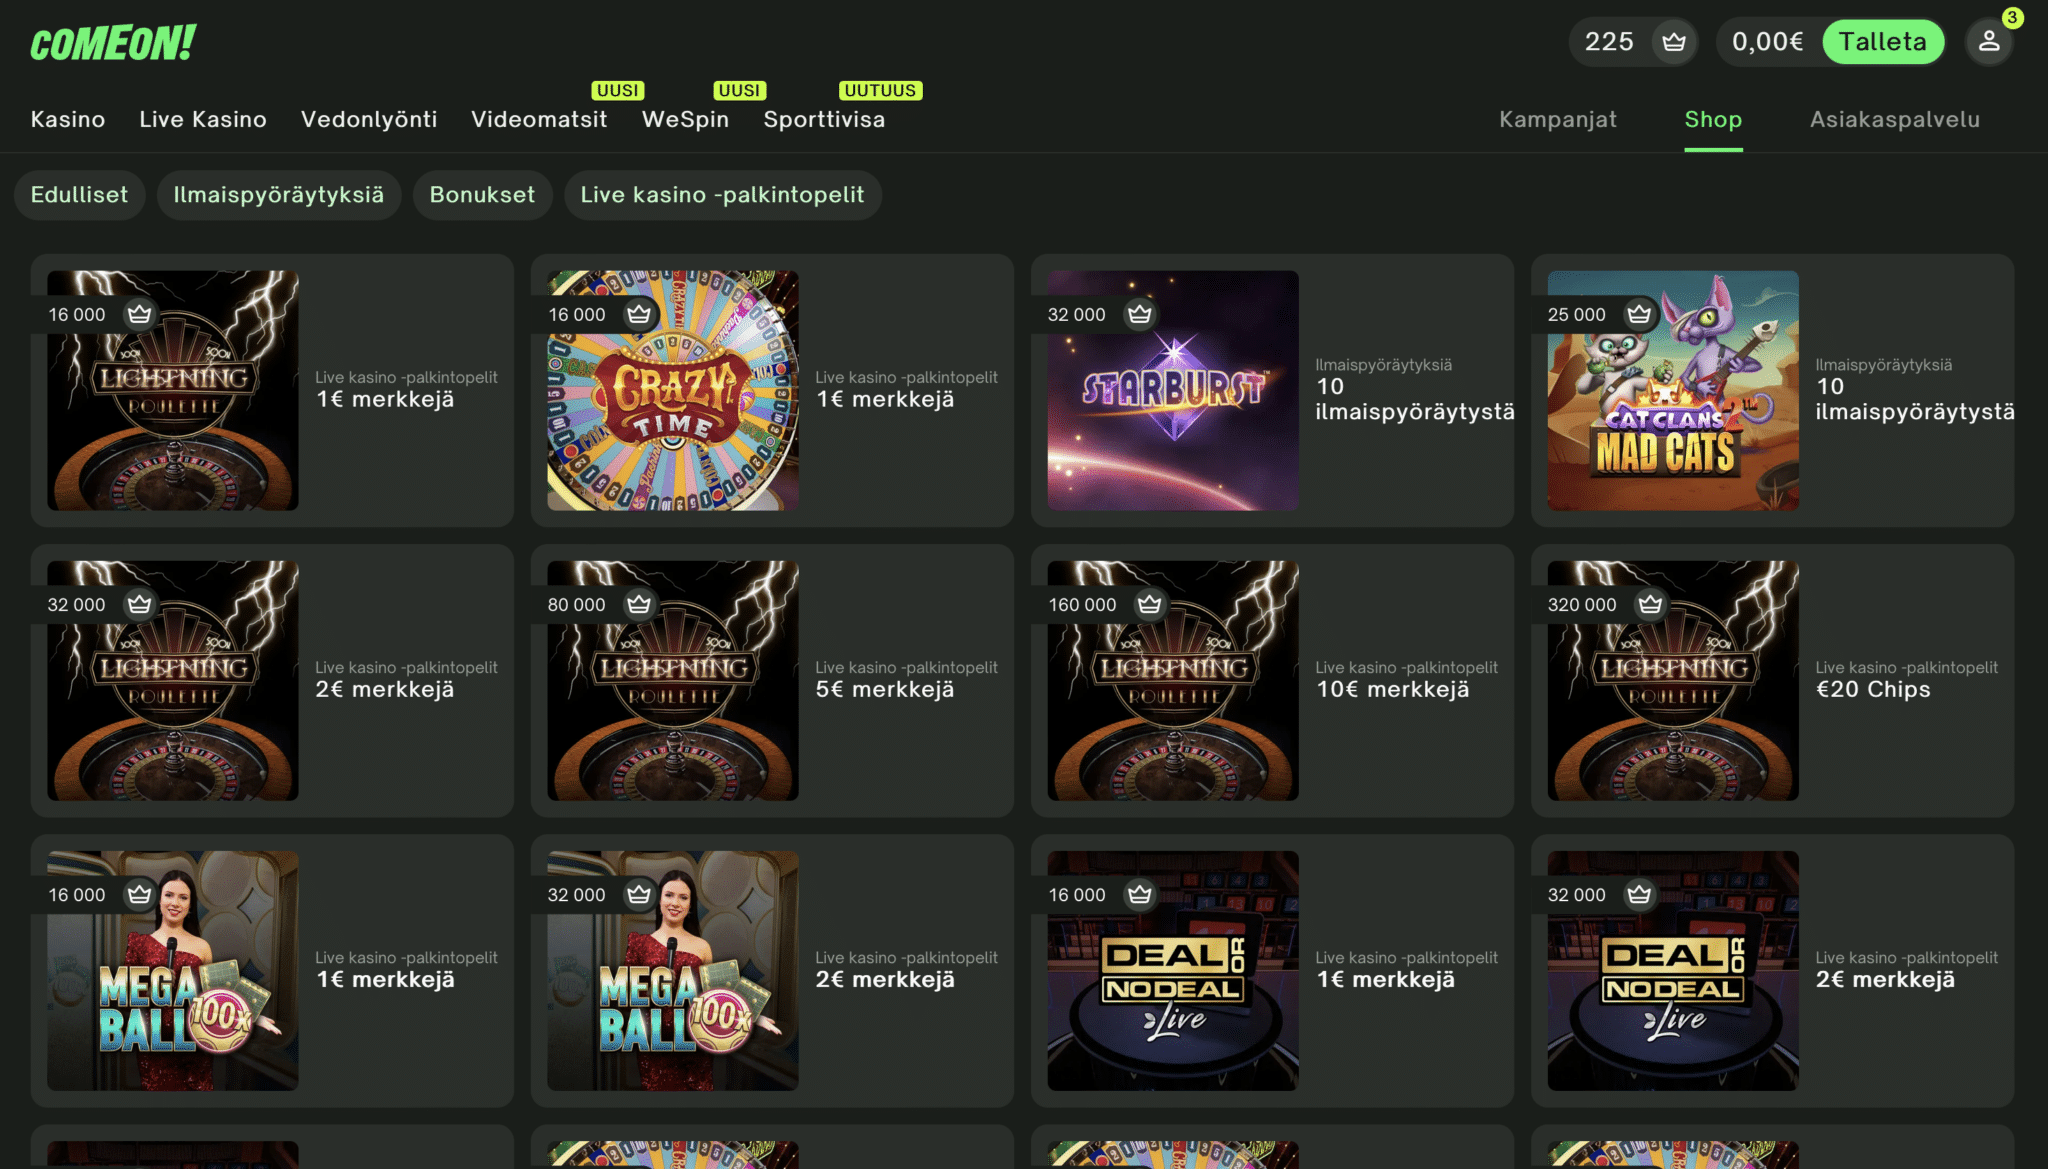Click 2€ merkkejä on Mega Ball card
Image resolution: width=2048 pixels, height=1169 pixels.
pos(885,980)
